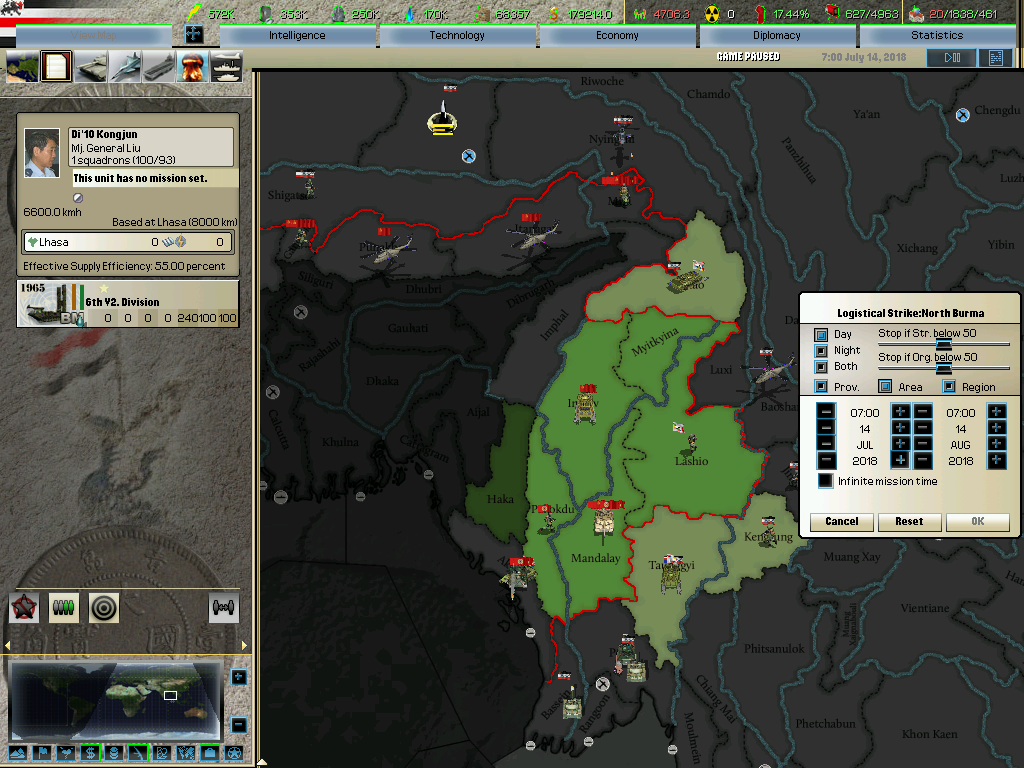Click the Reset button in mission dialog
The height and width of the screenshot is (768, 1024).
(x=908, y=521)
